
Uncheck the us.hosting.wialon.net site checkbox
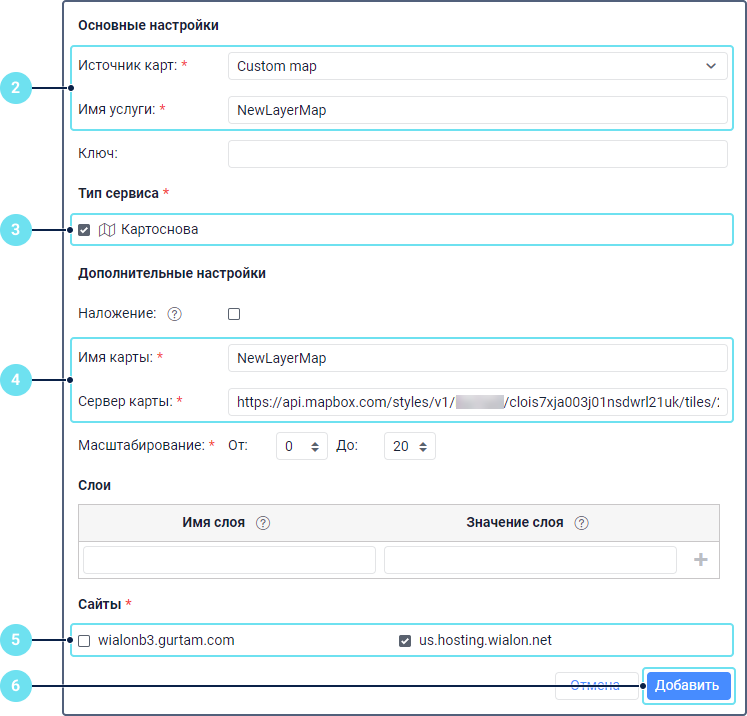click(405, 641)
